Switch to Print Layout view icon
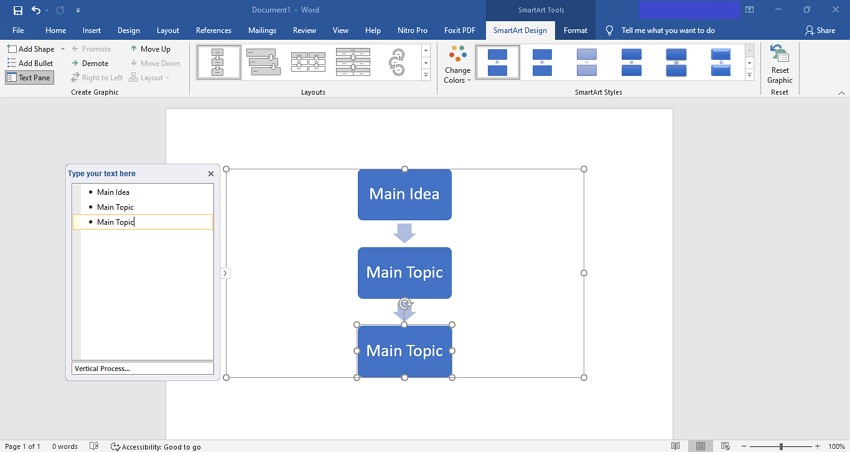 (x=700, y=446)
